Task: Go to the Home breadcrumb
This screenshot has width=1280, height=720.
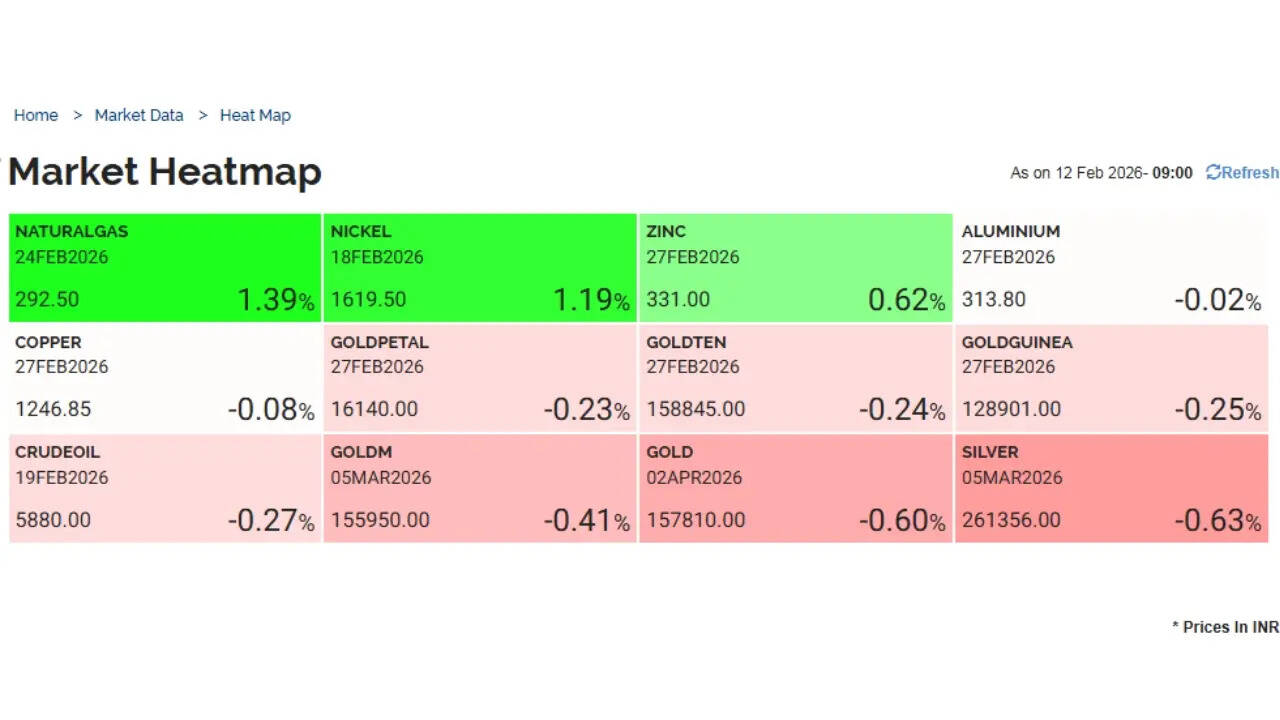Action: [x=36, y=115]
